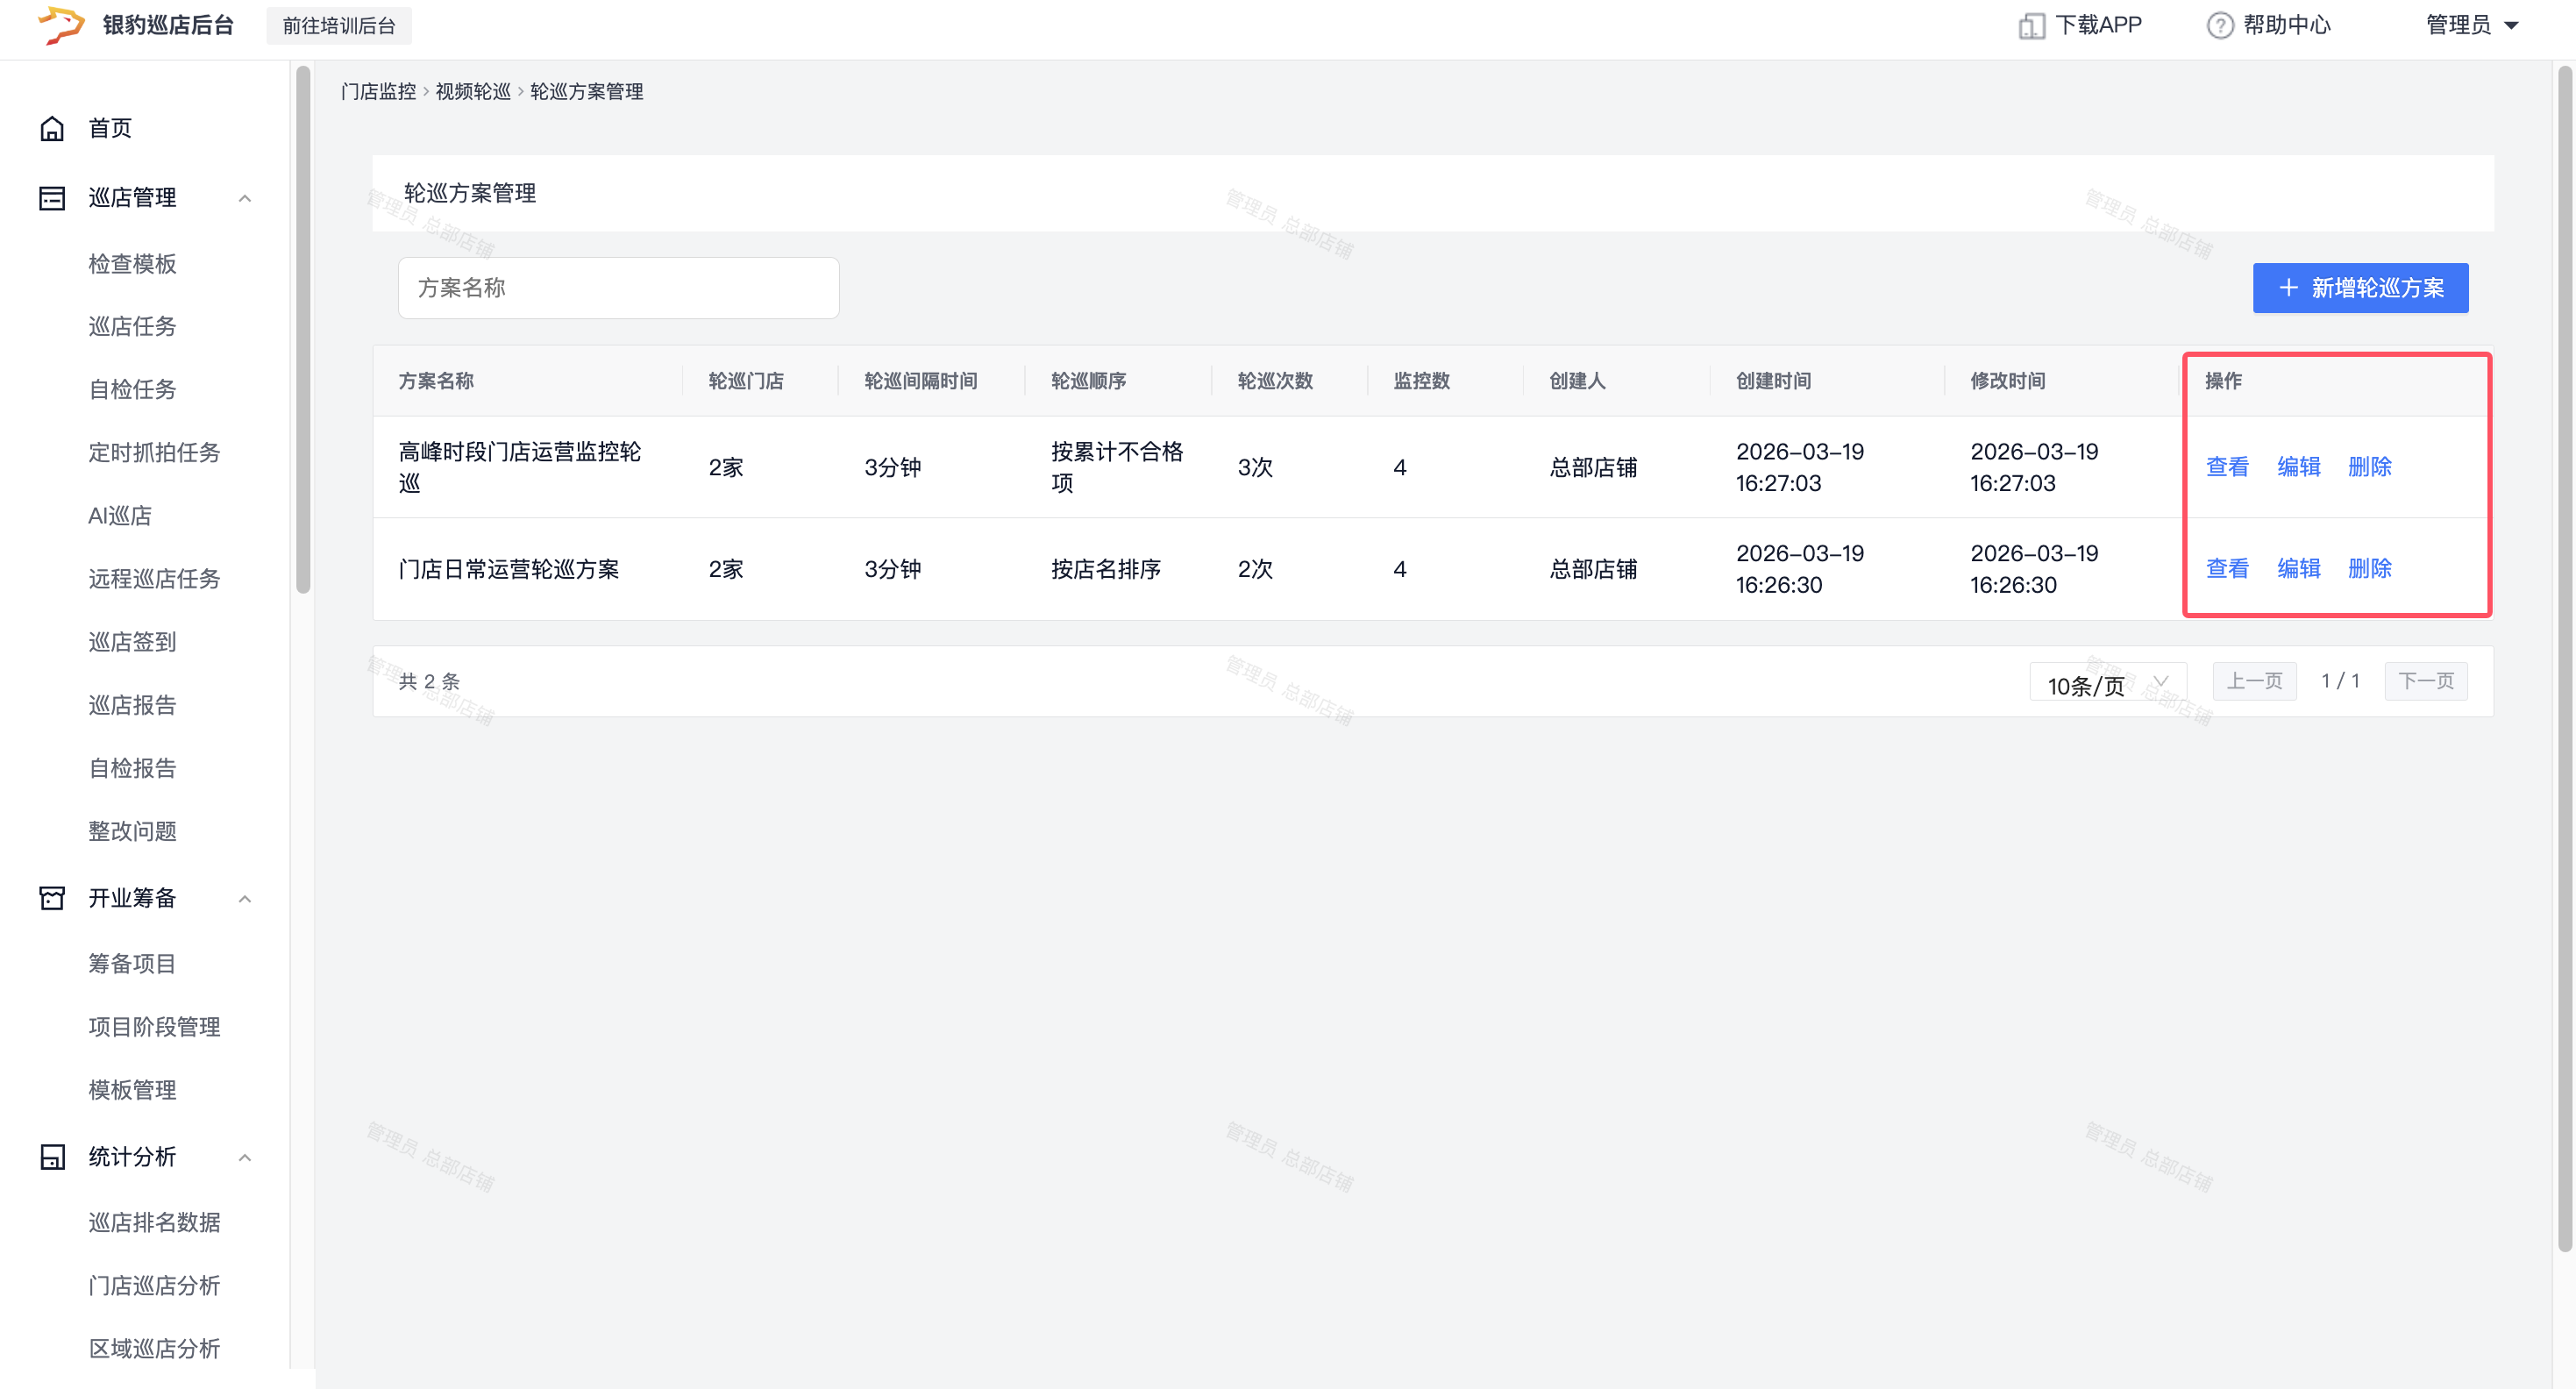This screenshot has width=2576, height=1389.
Task: Click the 巡店管理 section icon
Action: (52, 198)
